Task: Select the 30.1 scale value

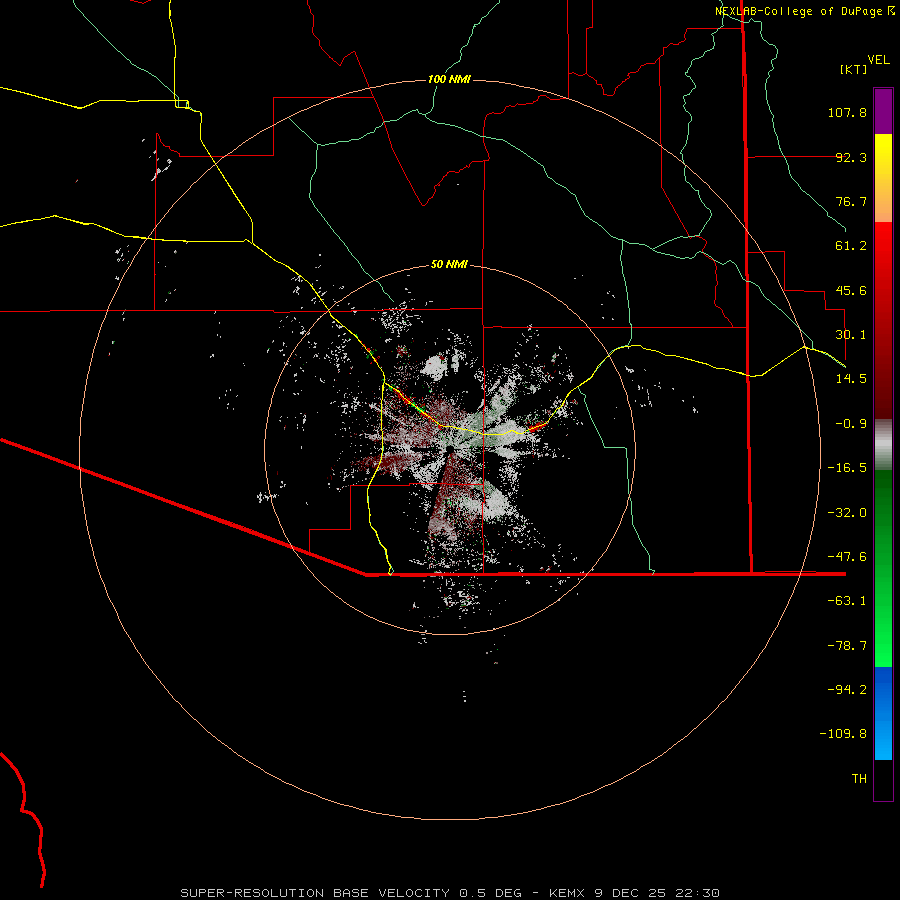Action: 851,335
